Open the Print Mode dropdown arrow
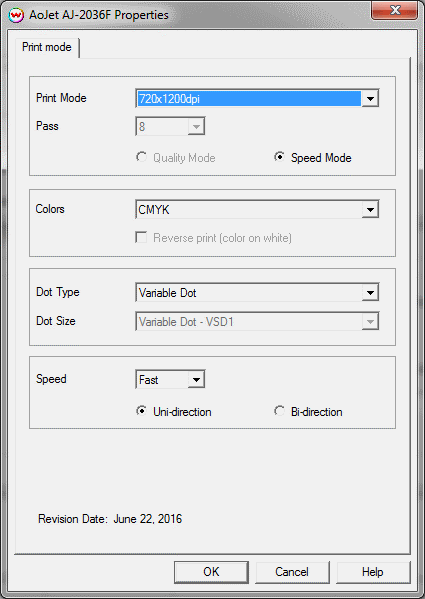This screenshot has width=425, height=599. coord(370,99)
